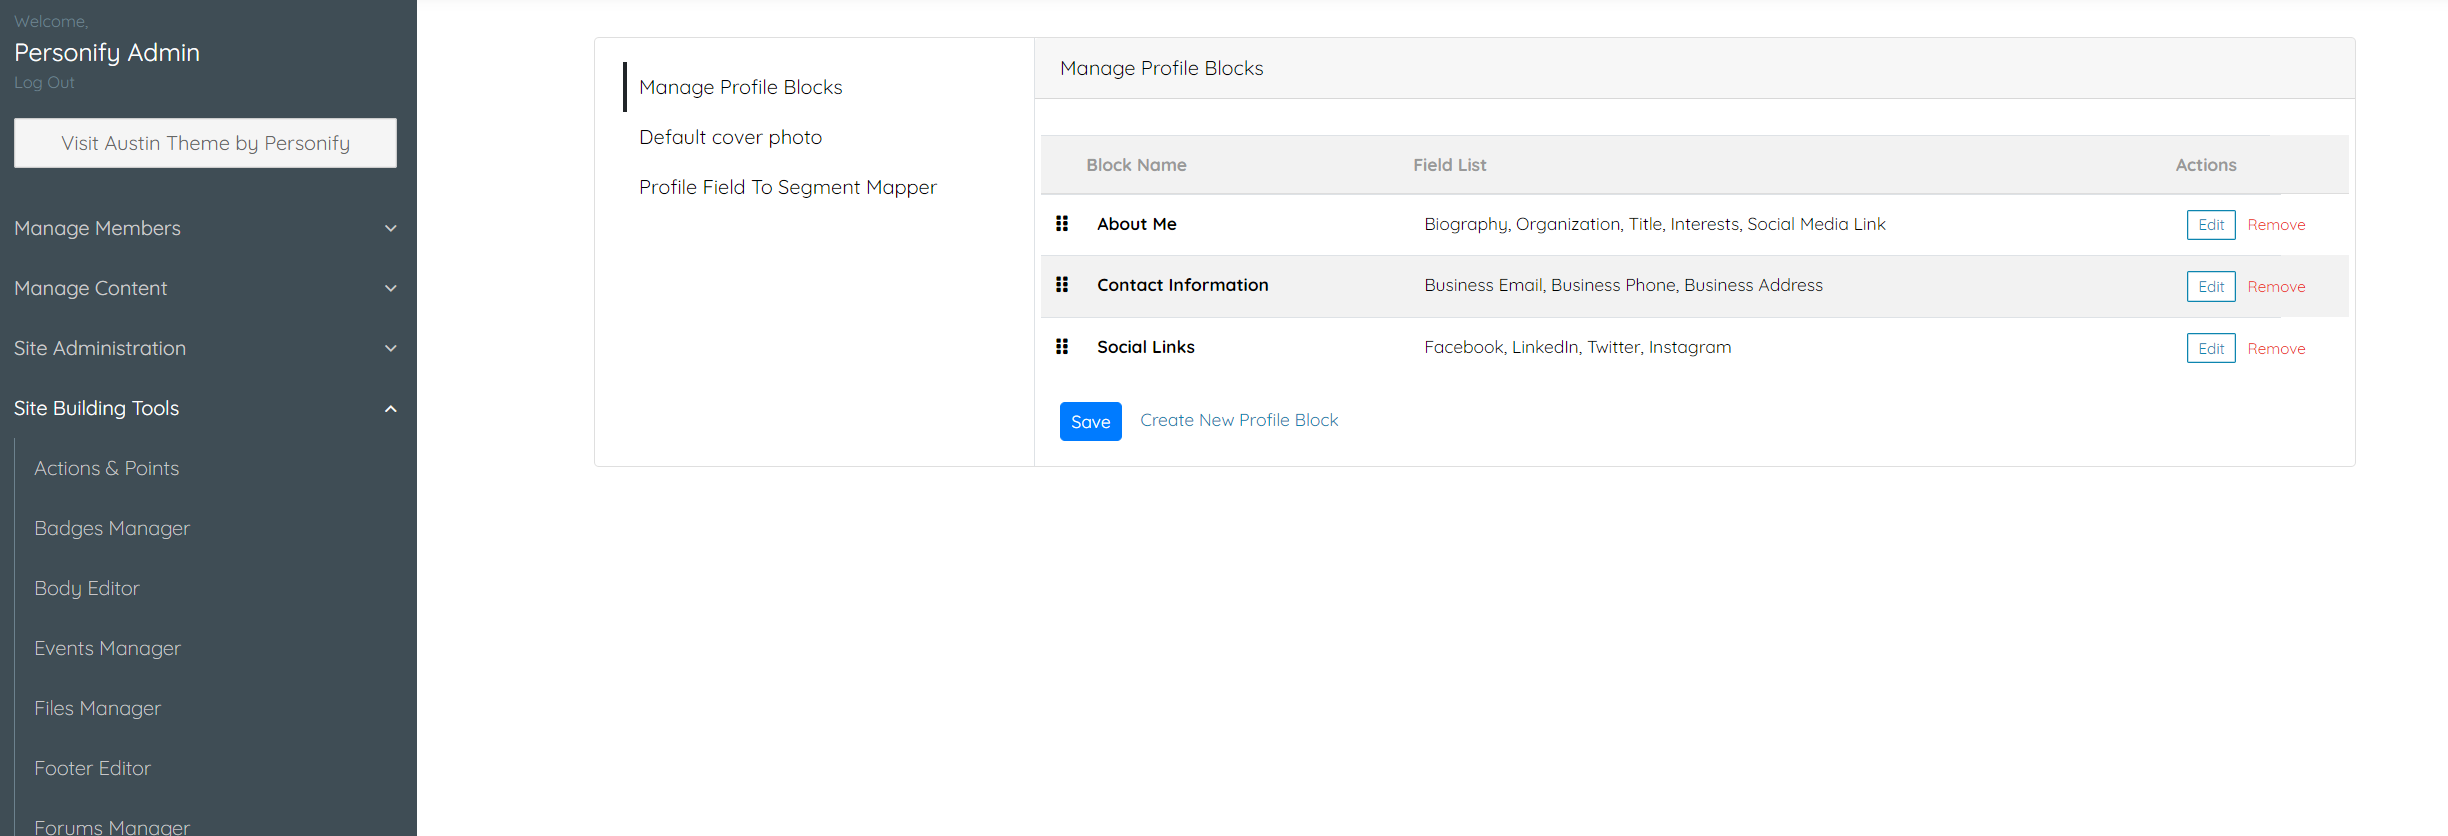Expand the Manage Members chevron
2448x836 pixels.
tap(391, 228)
